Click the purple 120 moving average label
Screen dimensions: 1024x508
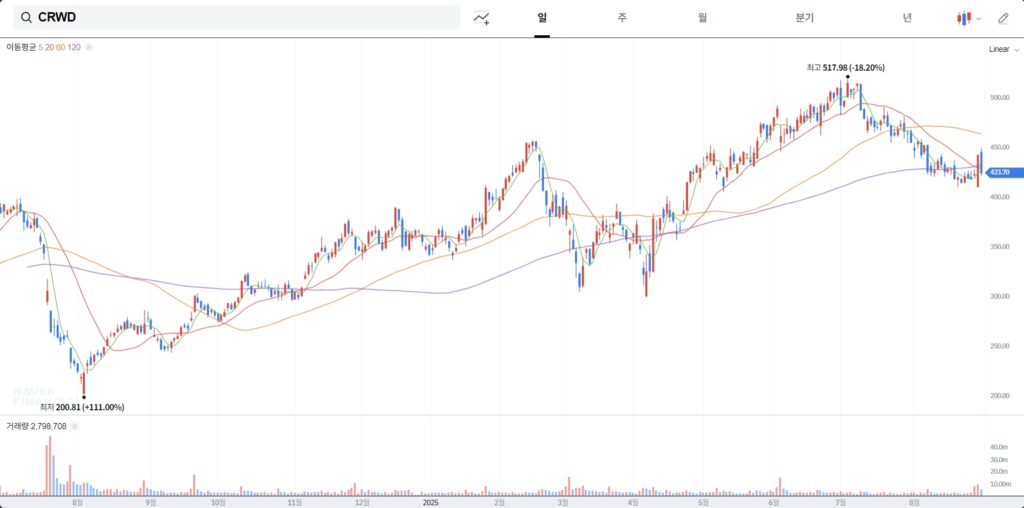pyautogui.click(x=74, y=47)
